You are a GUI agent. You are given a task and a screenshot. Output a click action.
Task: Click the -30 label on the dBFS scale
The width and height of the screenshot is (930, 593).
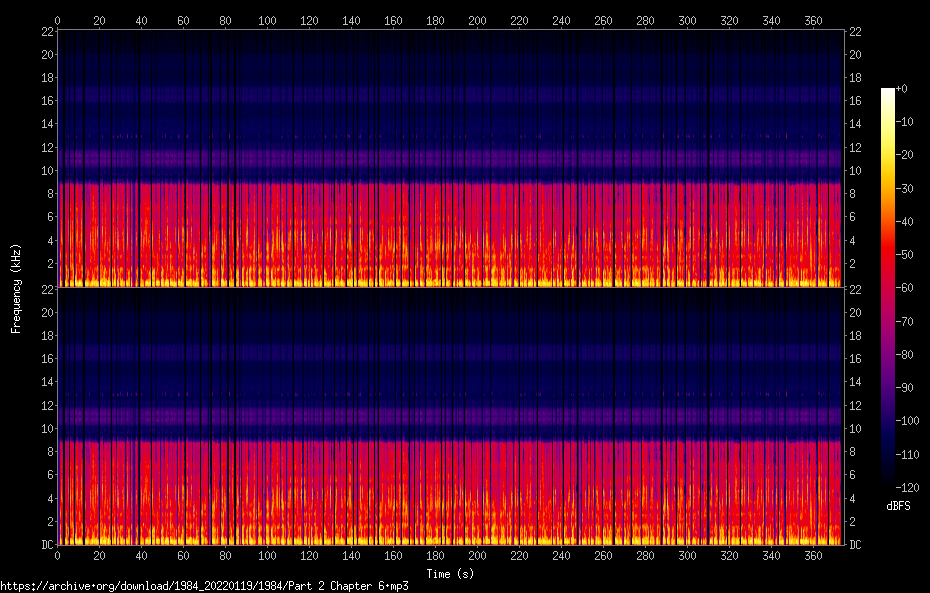(907, 189)
